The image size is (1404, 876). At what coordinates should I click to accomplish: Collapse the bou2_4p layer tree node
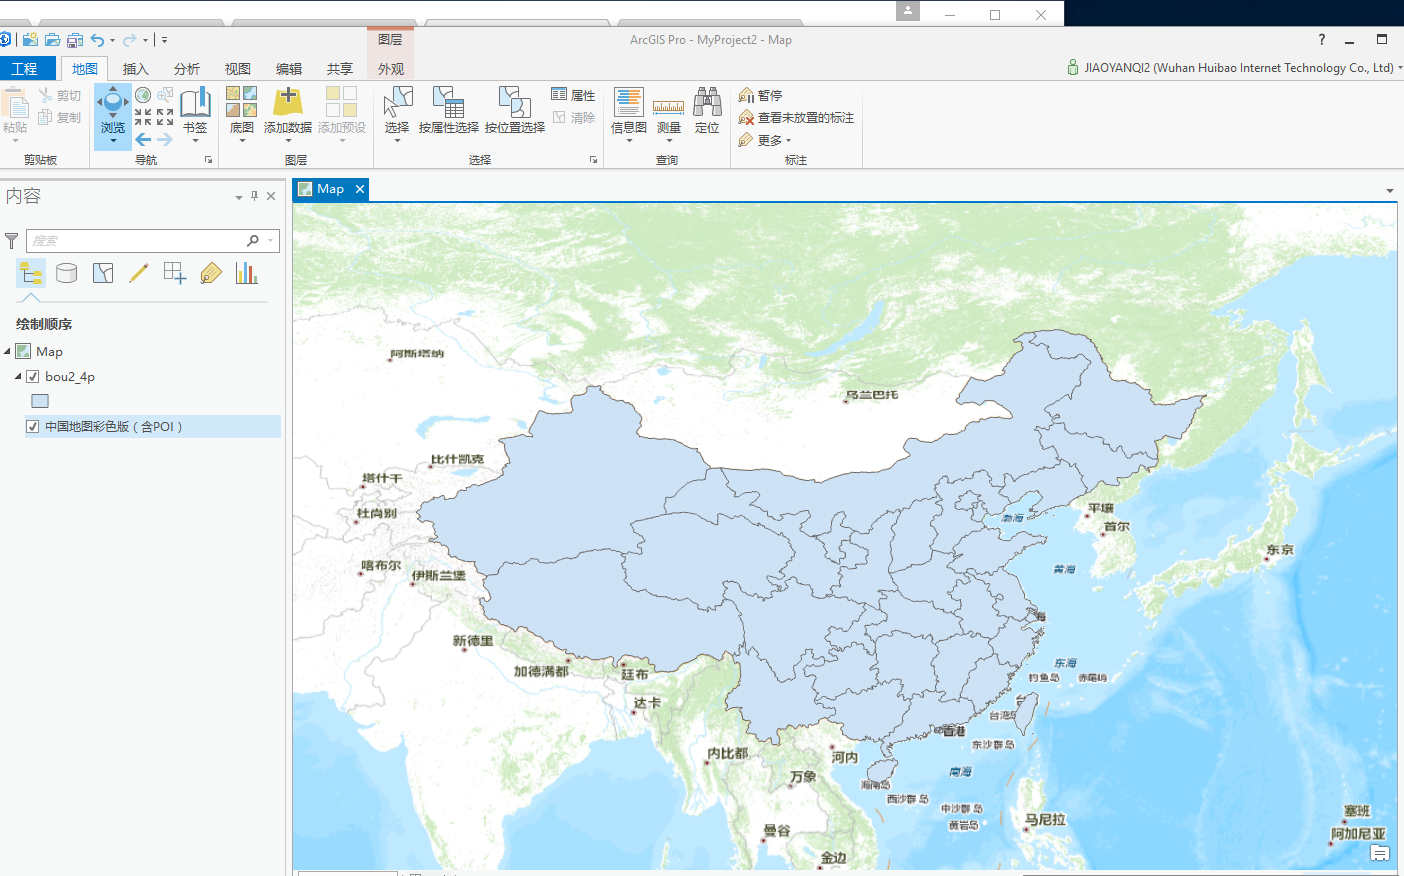tap(18, 377)
